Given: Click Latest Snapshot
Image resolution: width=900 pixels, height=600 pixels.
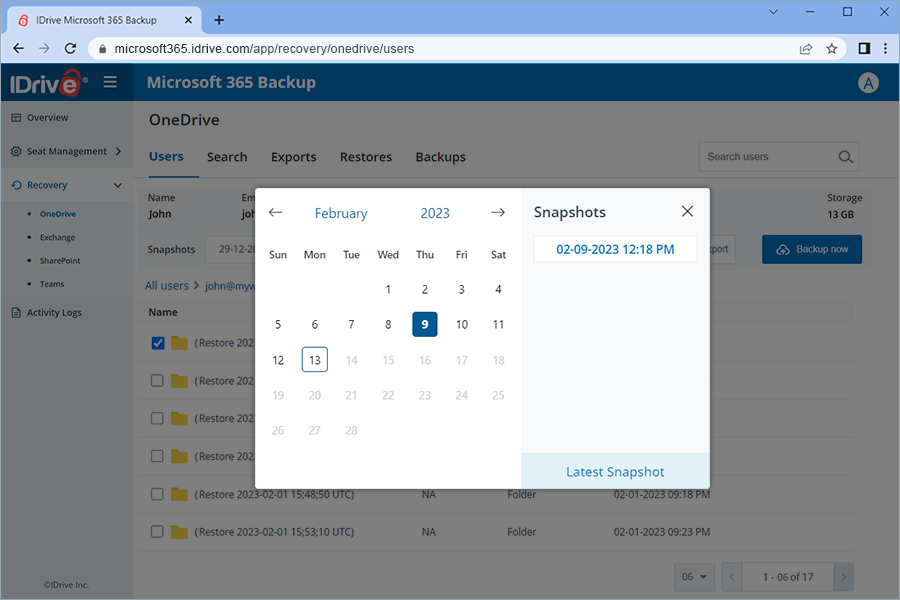Looking at the screenshot, I should coord(615,471).
